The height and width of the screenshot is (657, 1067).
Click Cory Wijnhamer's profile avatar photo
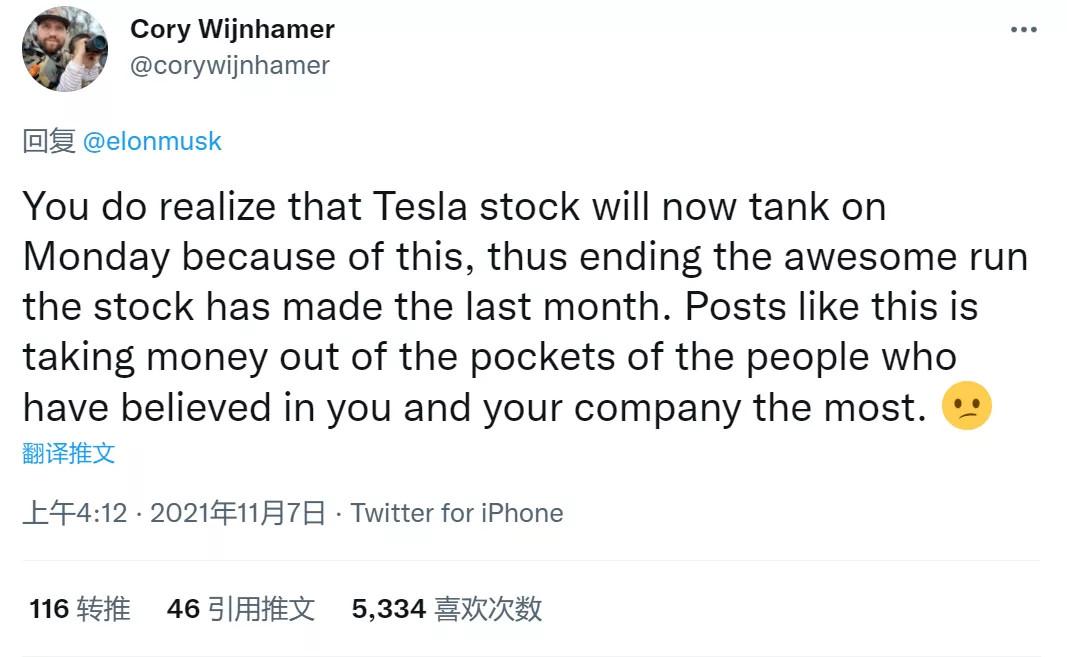[x=65, y=49]
